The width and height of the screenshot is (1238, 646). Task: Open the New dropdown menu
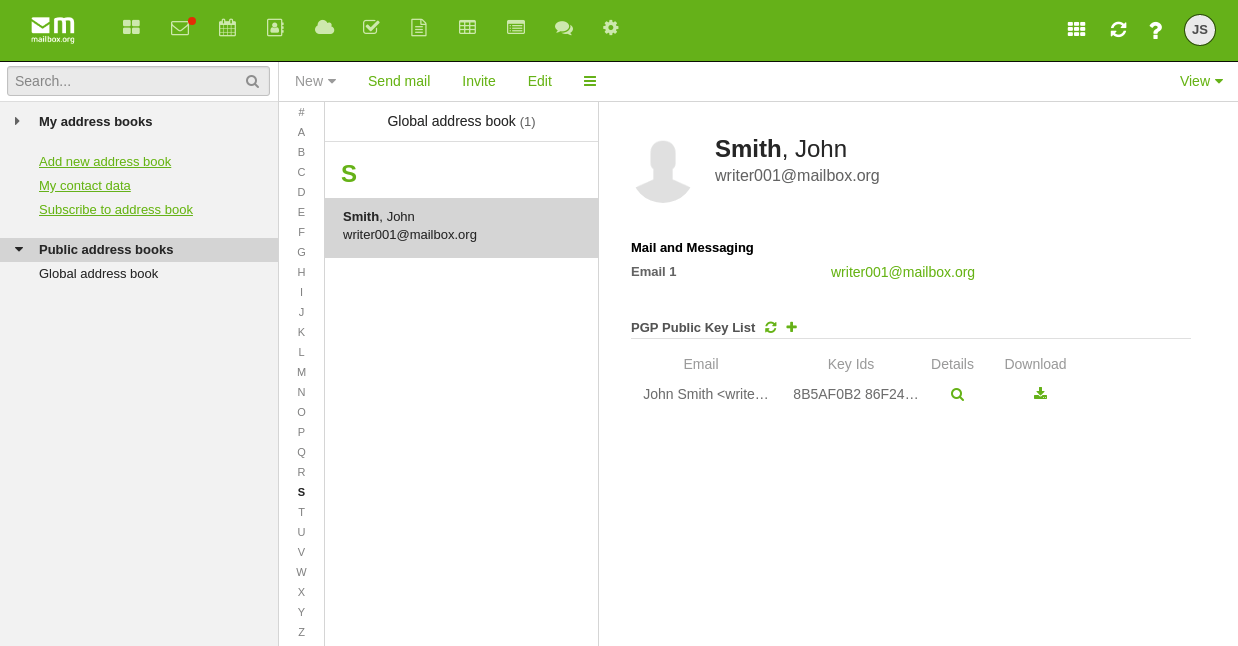click(x=314, y=81)
